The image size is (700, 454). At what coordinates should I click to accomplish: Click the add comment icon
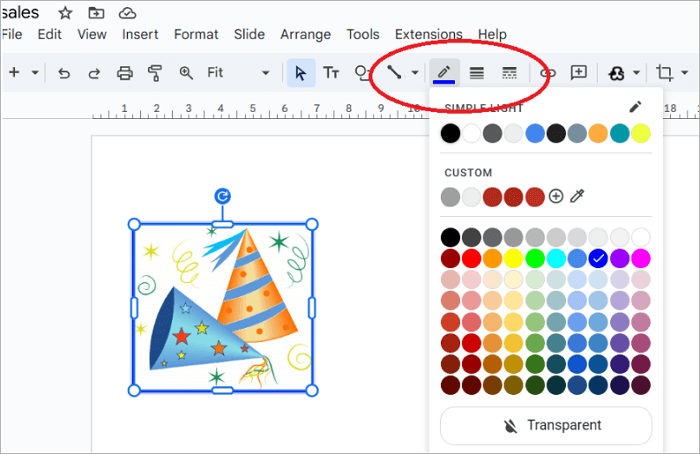coord(578,73)
